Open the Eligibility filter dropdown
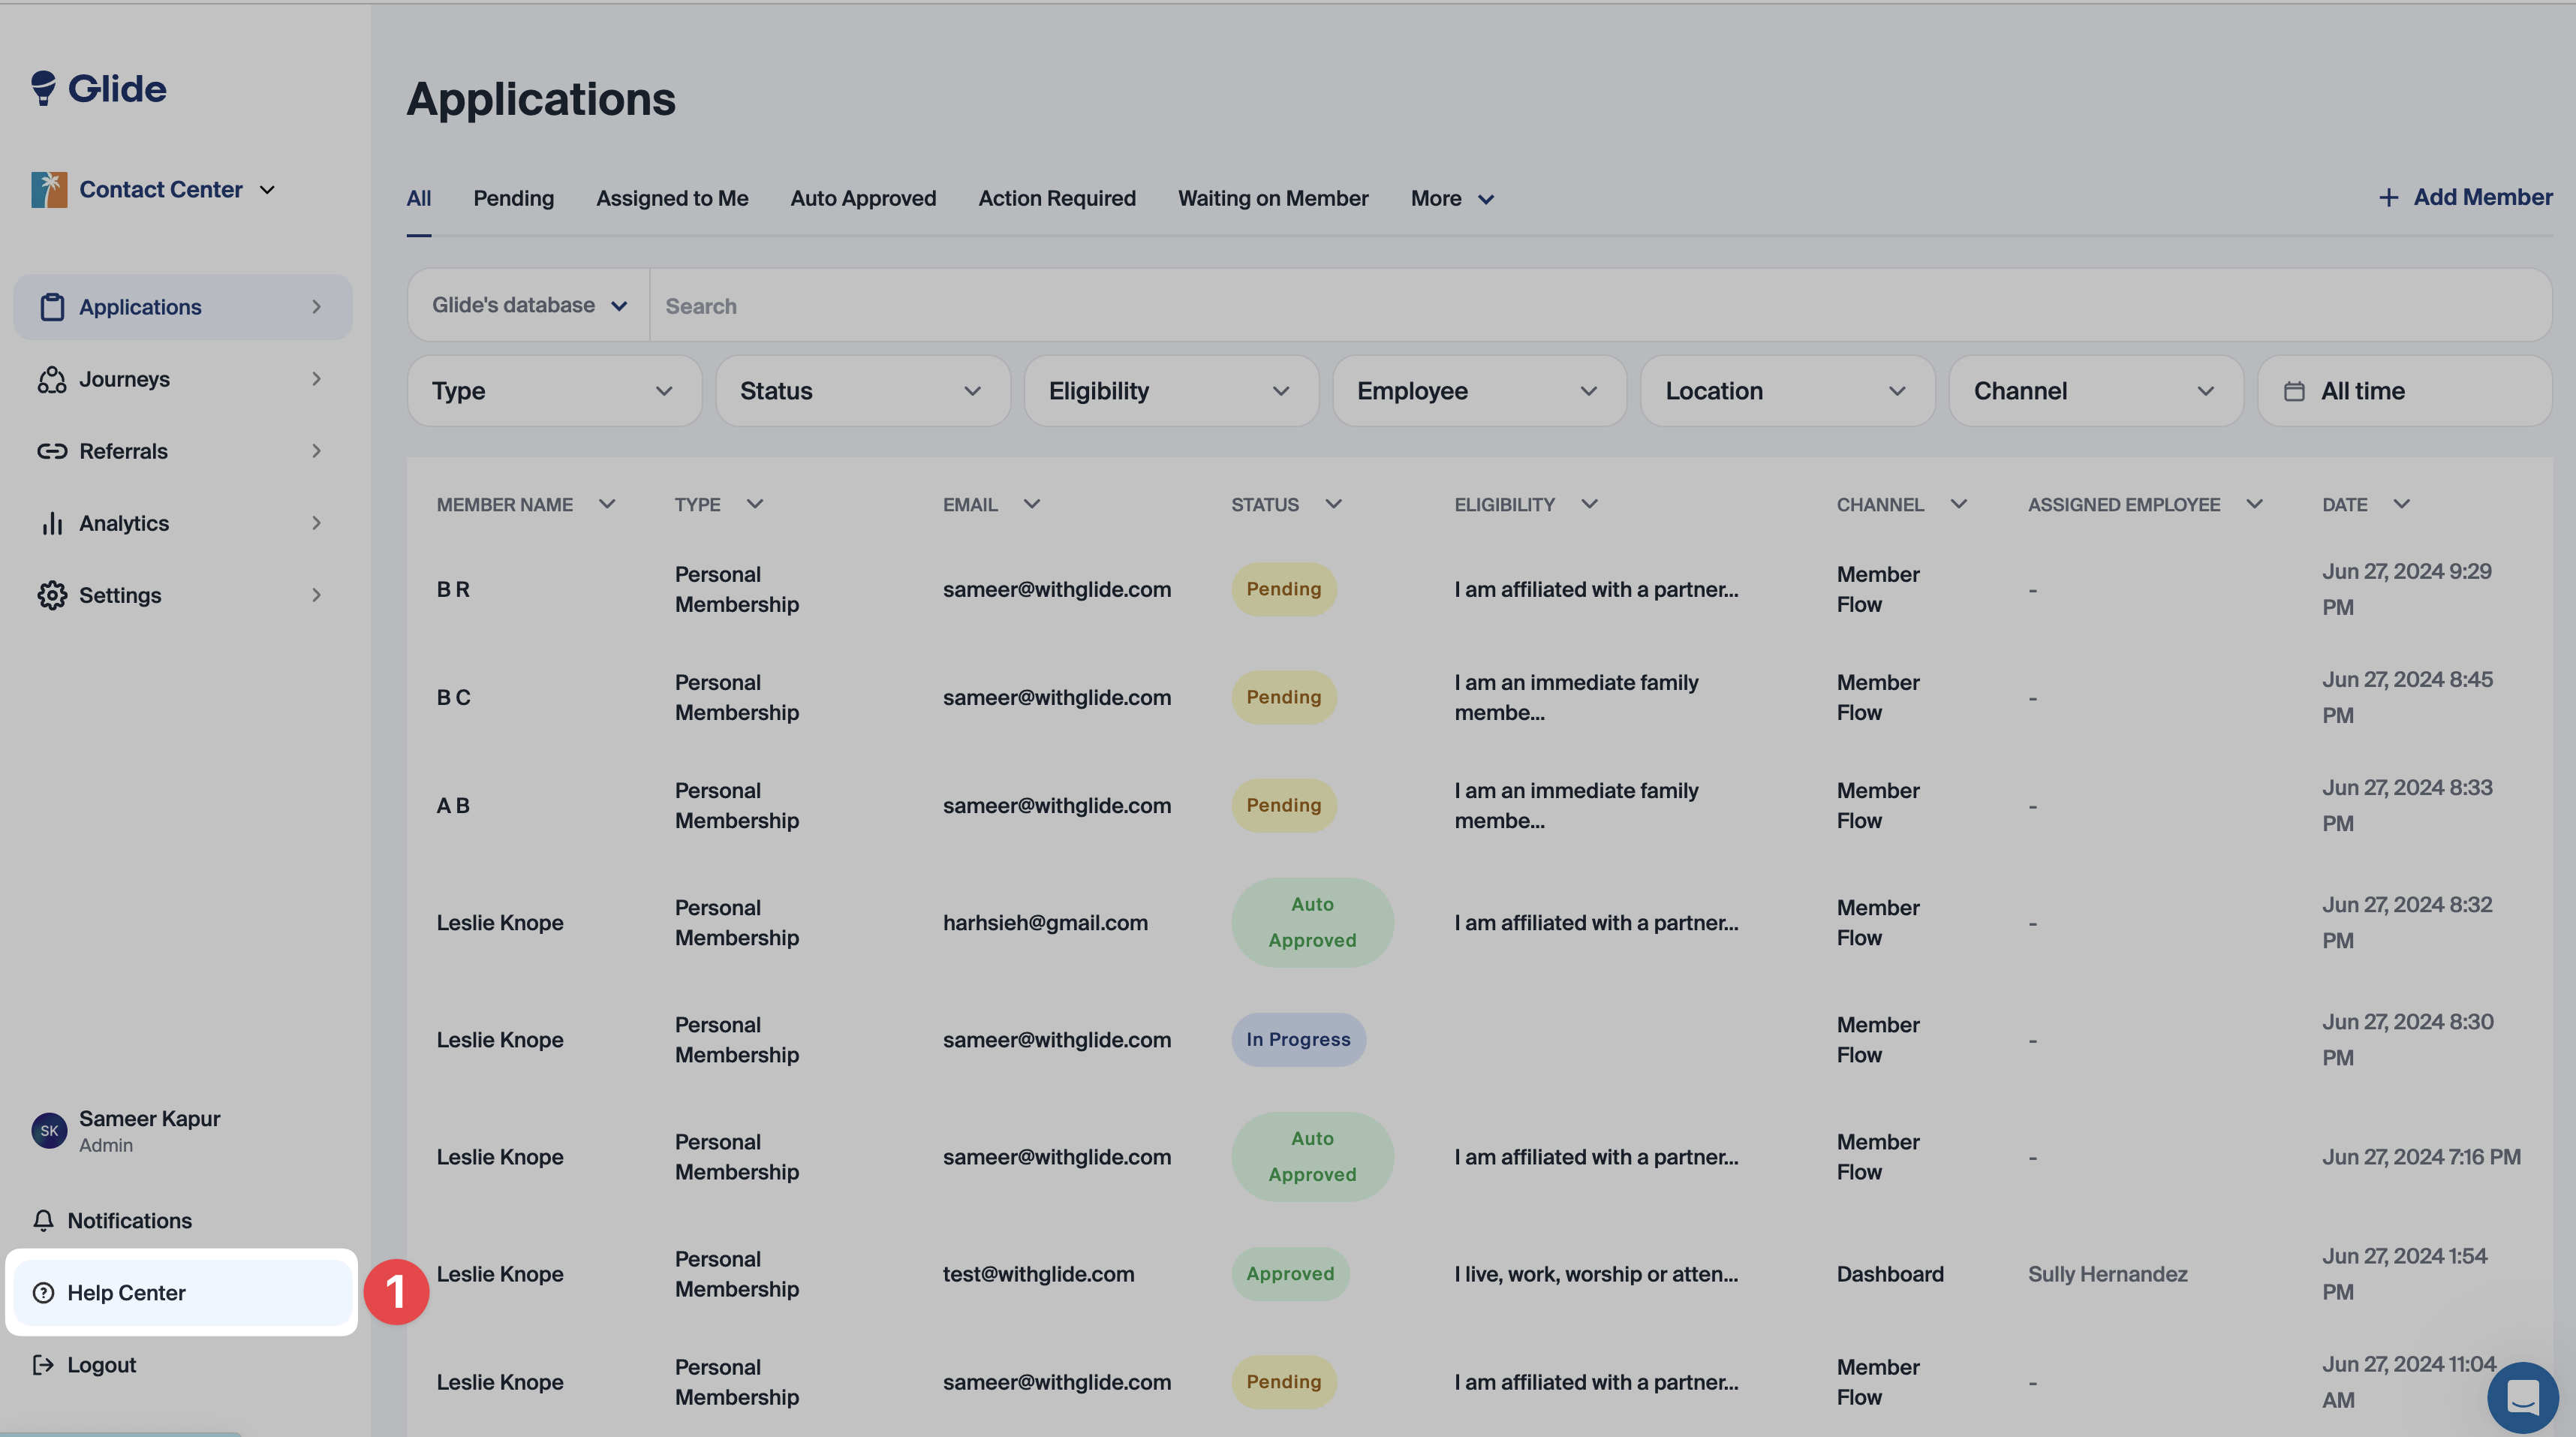Screen dimensions: 2576x1437 (1170, 391)
